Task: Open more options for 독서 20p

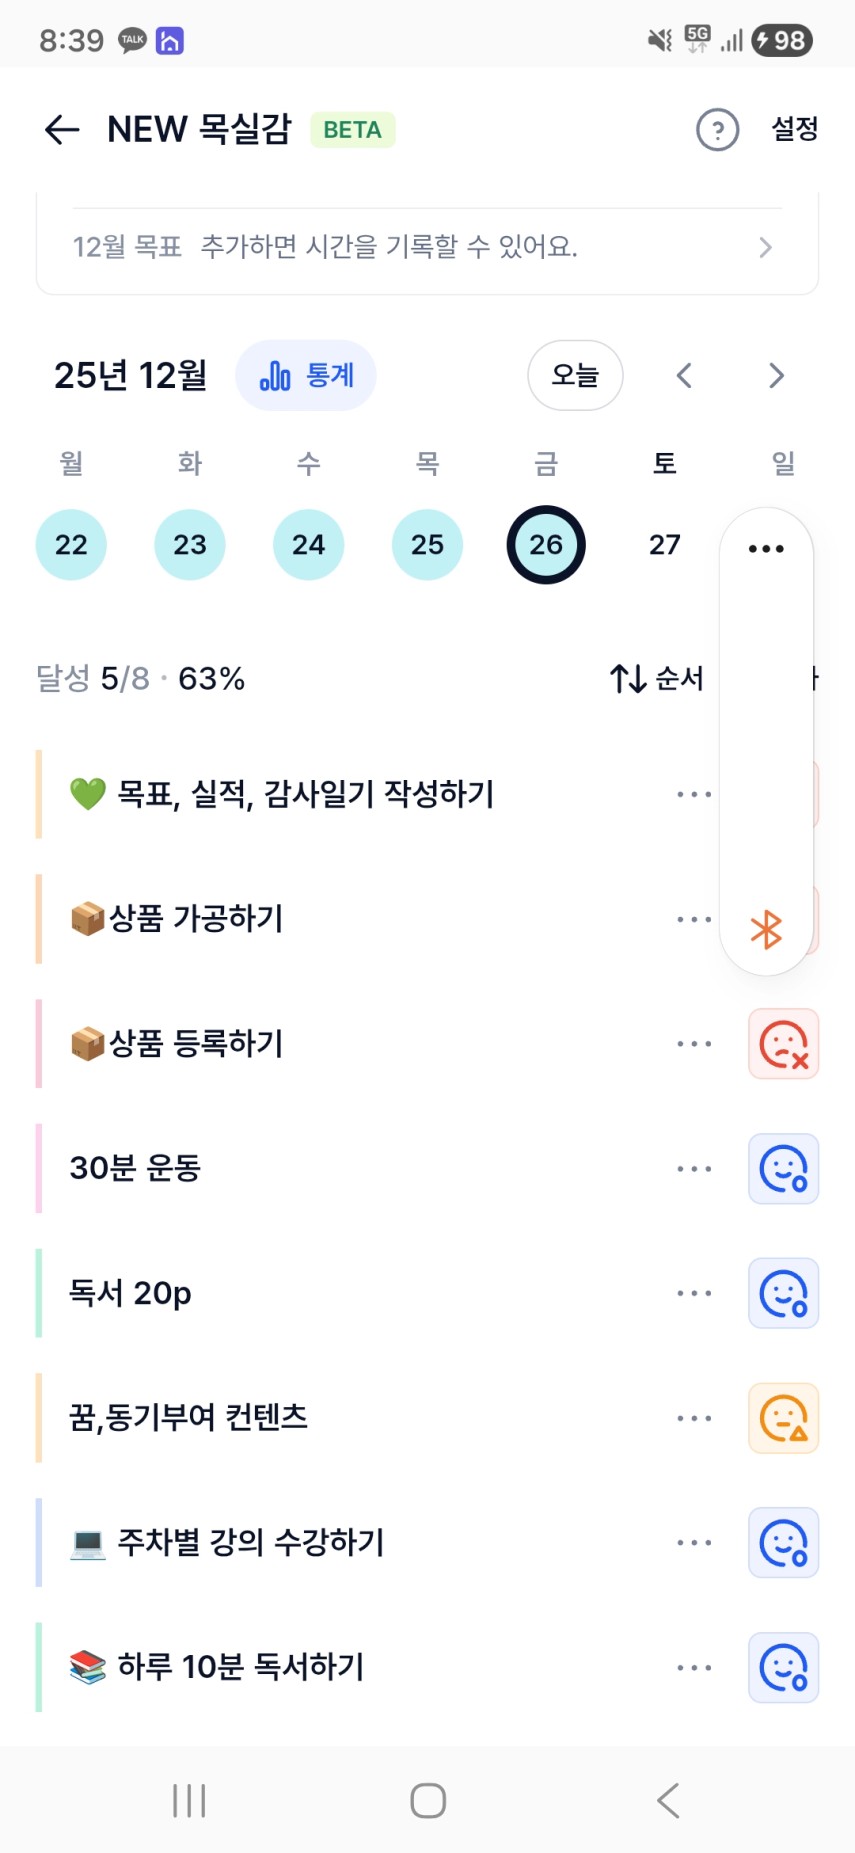Action: [x=694, y=1293]
